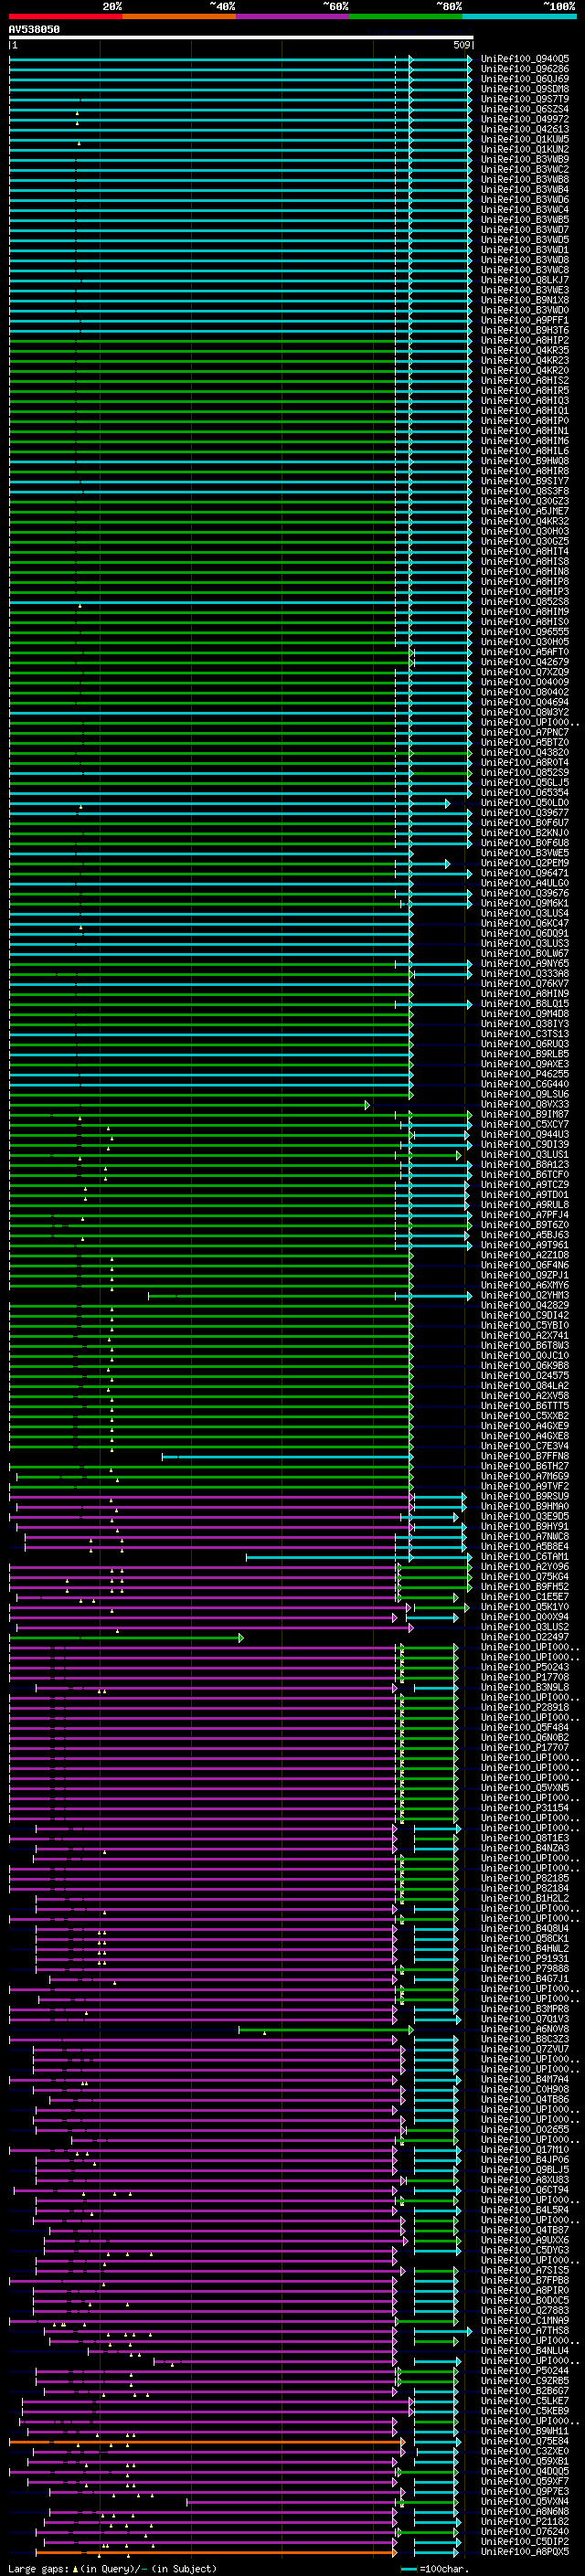Click the UniRef100_A8HIP2 label
The width and height of the screenshot is (585, 2576).
coord(525,340)
